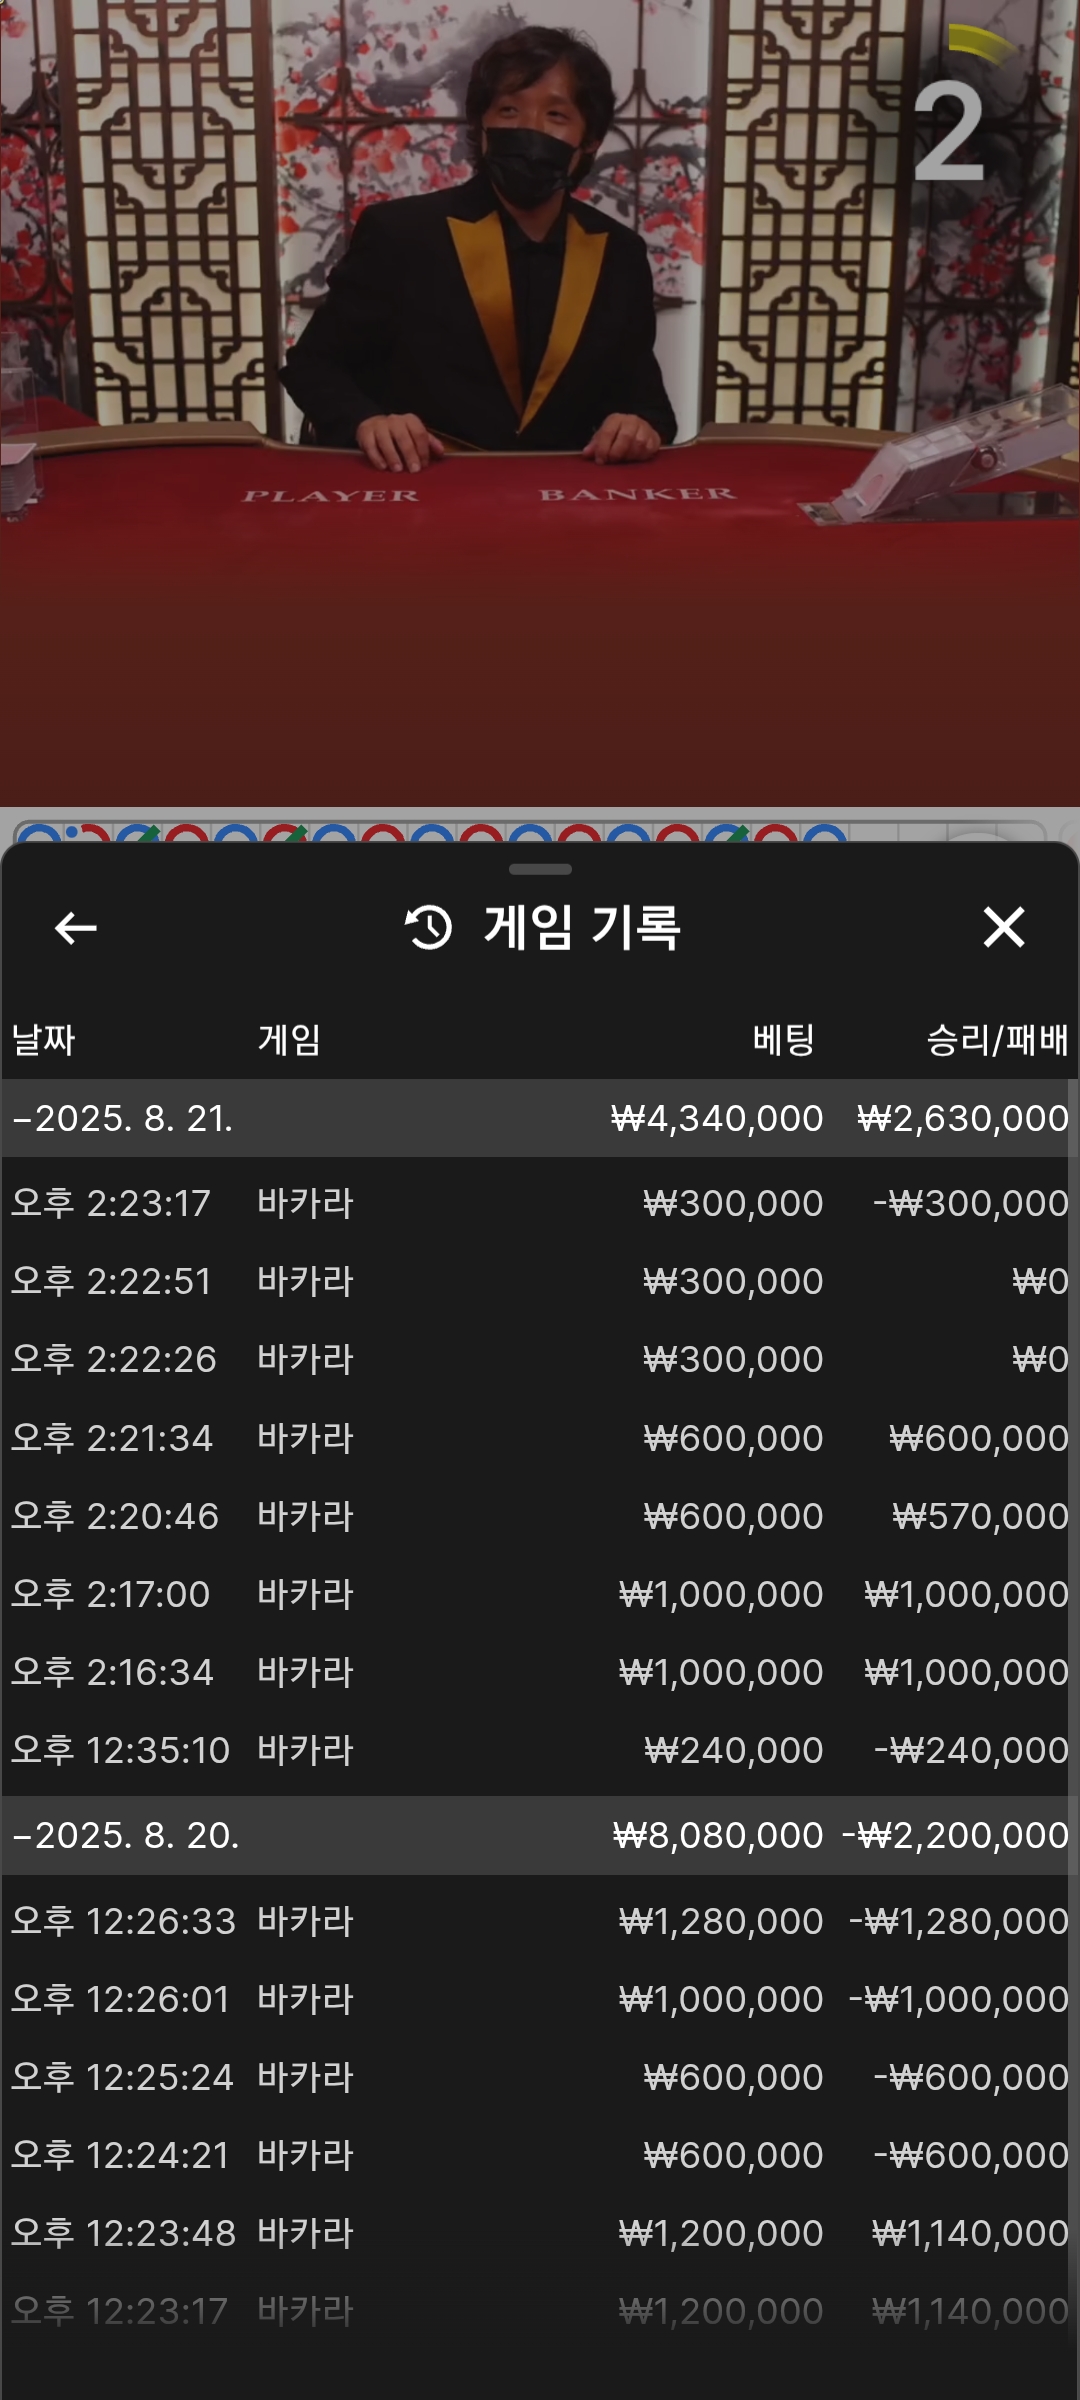Open the 오후 2:22:26 game record
This screenshot has width=1080, height=2400.
click(540, 1359)
